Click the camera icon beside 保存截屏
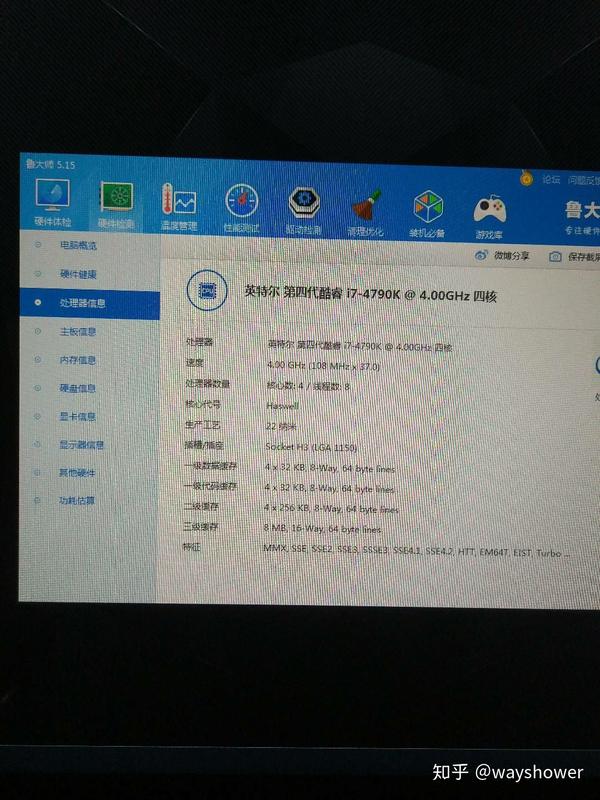Image resolution: width=600 pixels, height=800 pixels. [x=555, y=257]
